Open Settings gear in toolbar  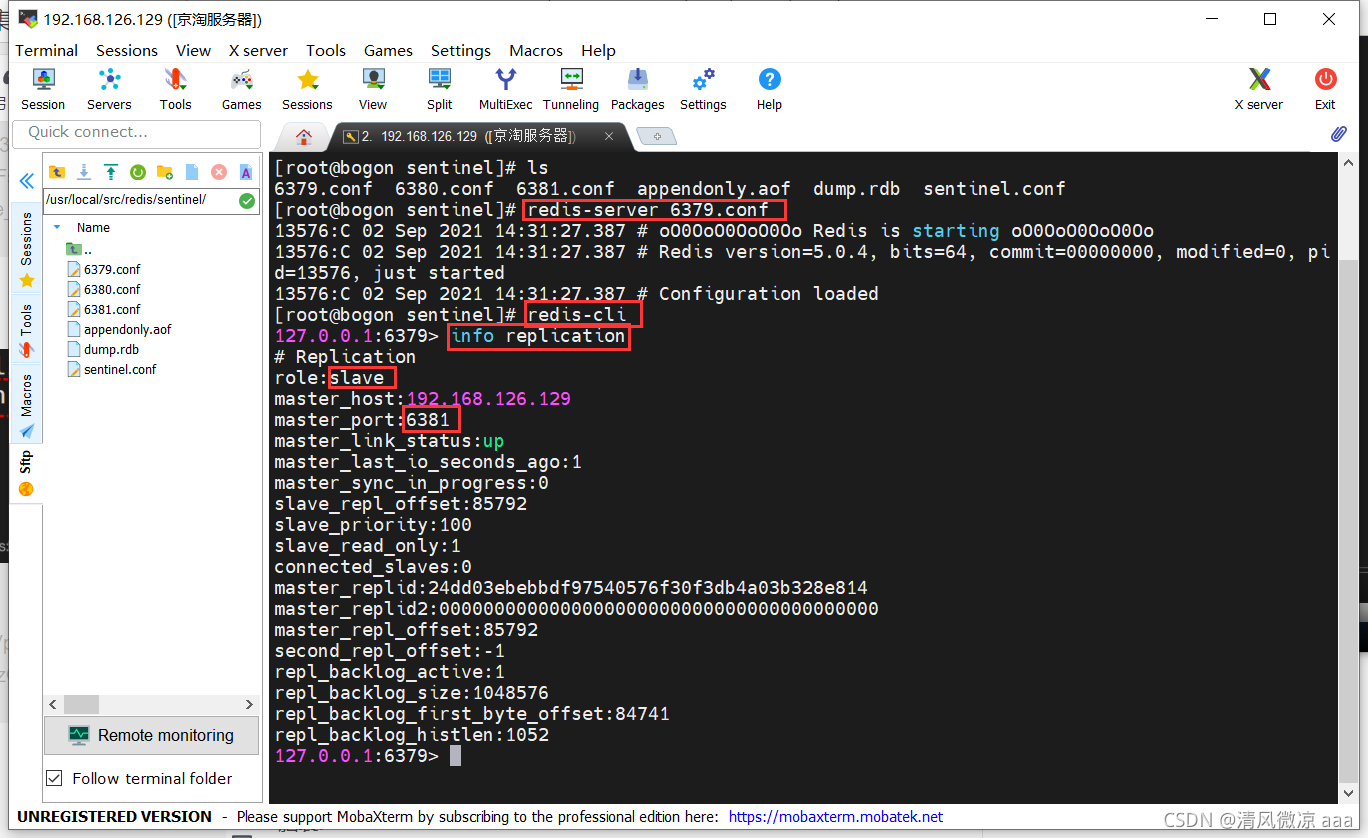(703, 89)
